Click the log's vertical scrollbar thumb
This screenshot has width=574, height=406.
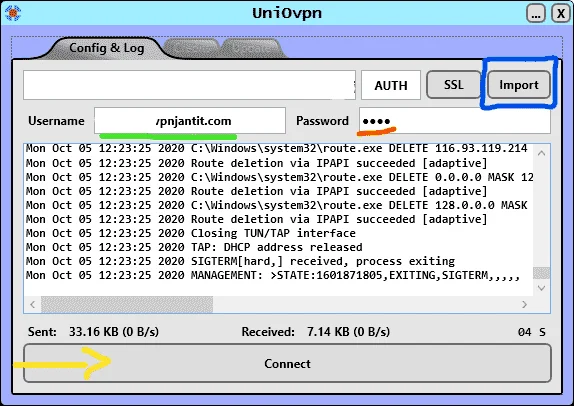click(x=541, y=273)
